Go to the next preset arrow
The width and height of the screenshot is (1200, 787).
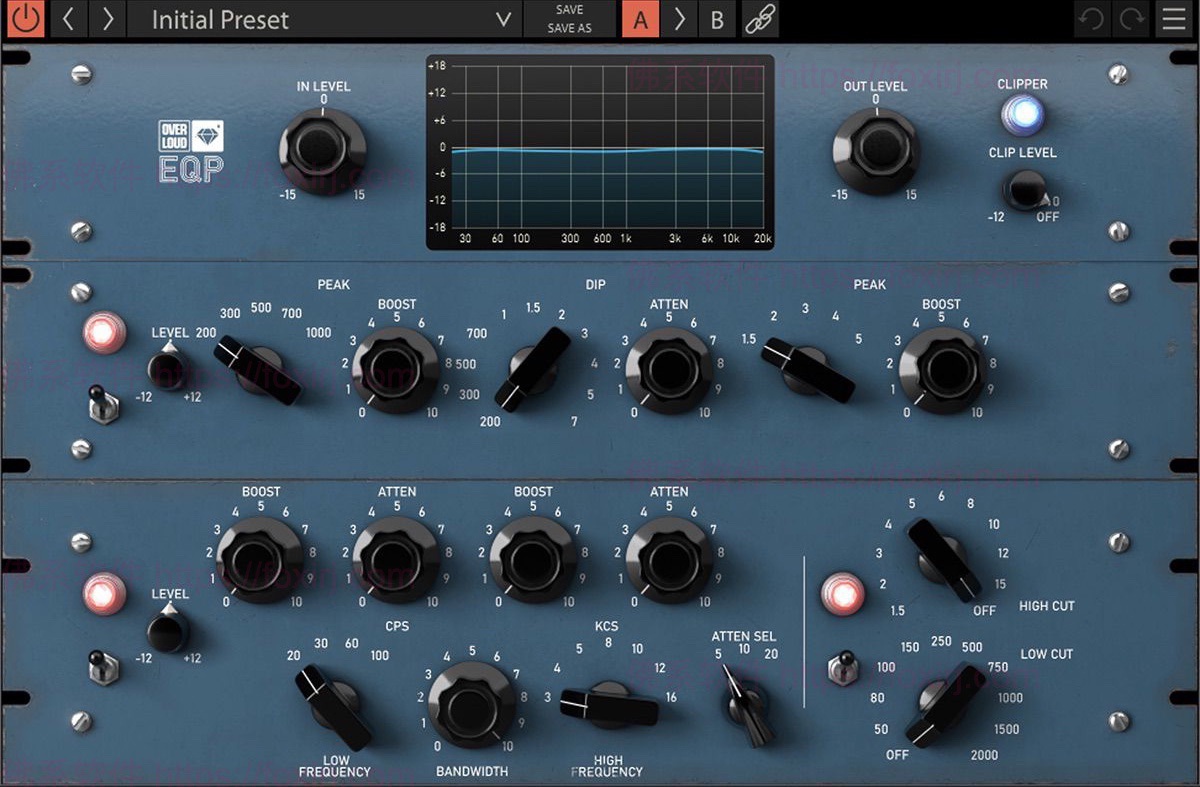[x=107, y=19]
